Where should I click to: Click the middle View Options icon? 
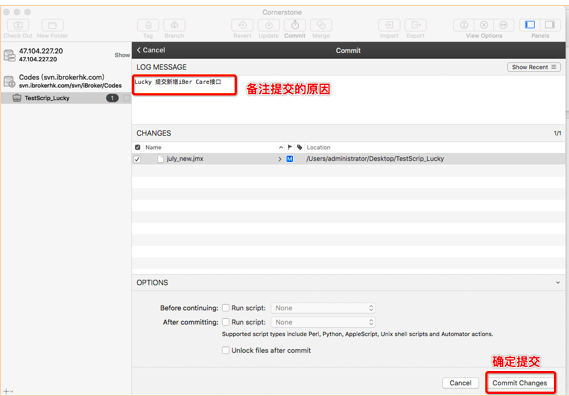484,25
